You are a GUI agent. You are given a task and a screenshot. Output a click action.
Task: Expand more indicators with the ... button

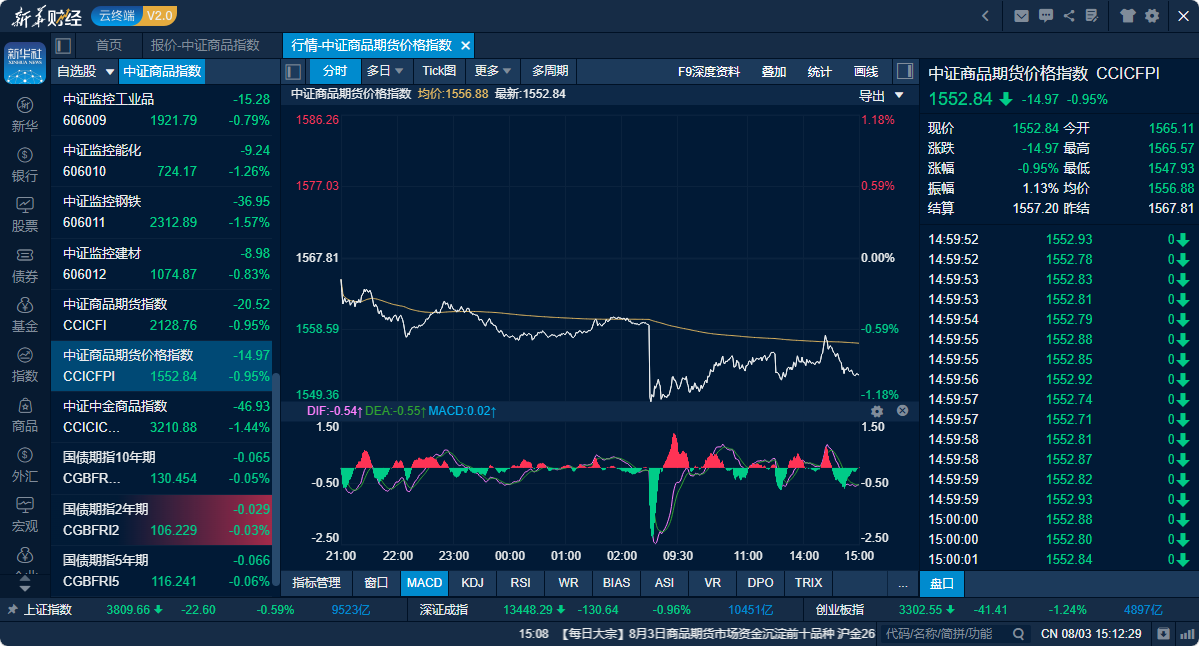click(902, 583)
